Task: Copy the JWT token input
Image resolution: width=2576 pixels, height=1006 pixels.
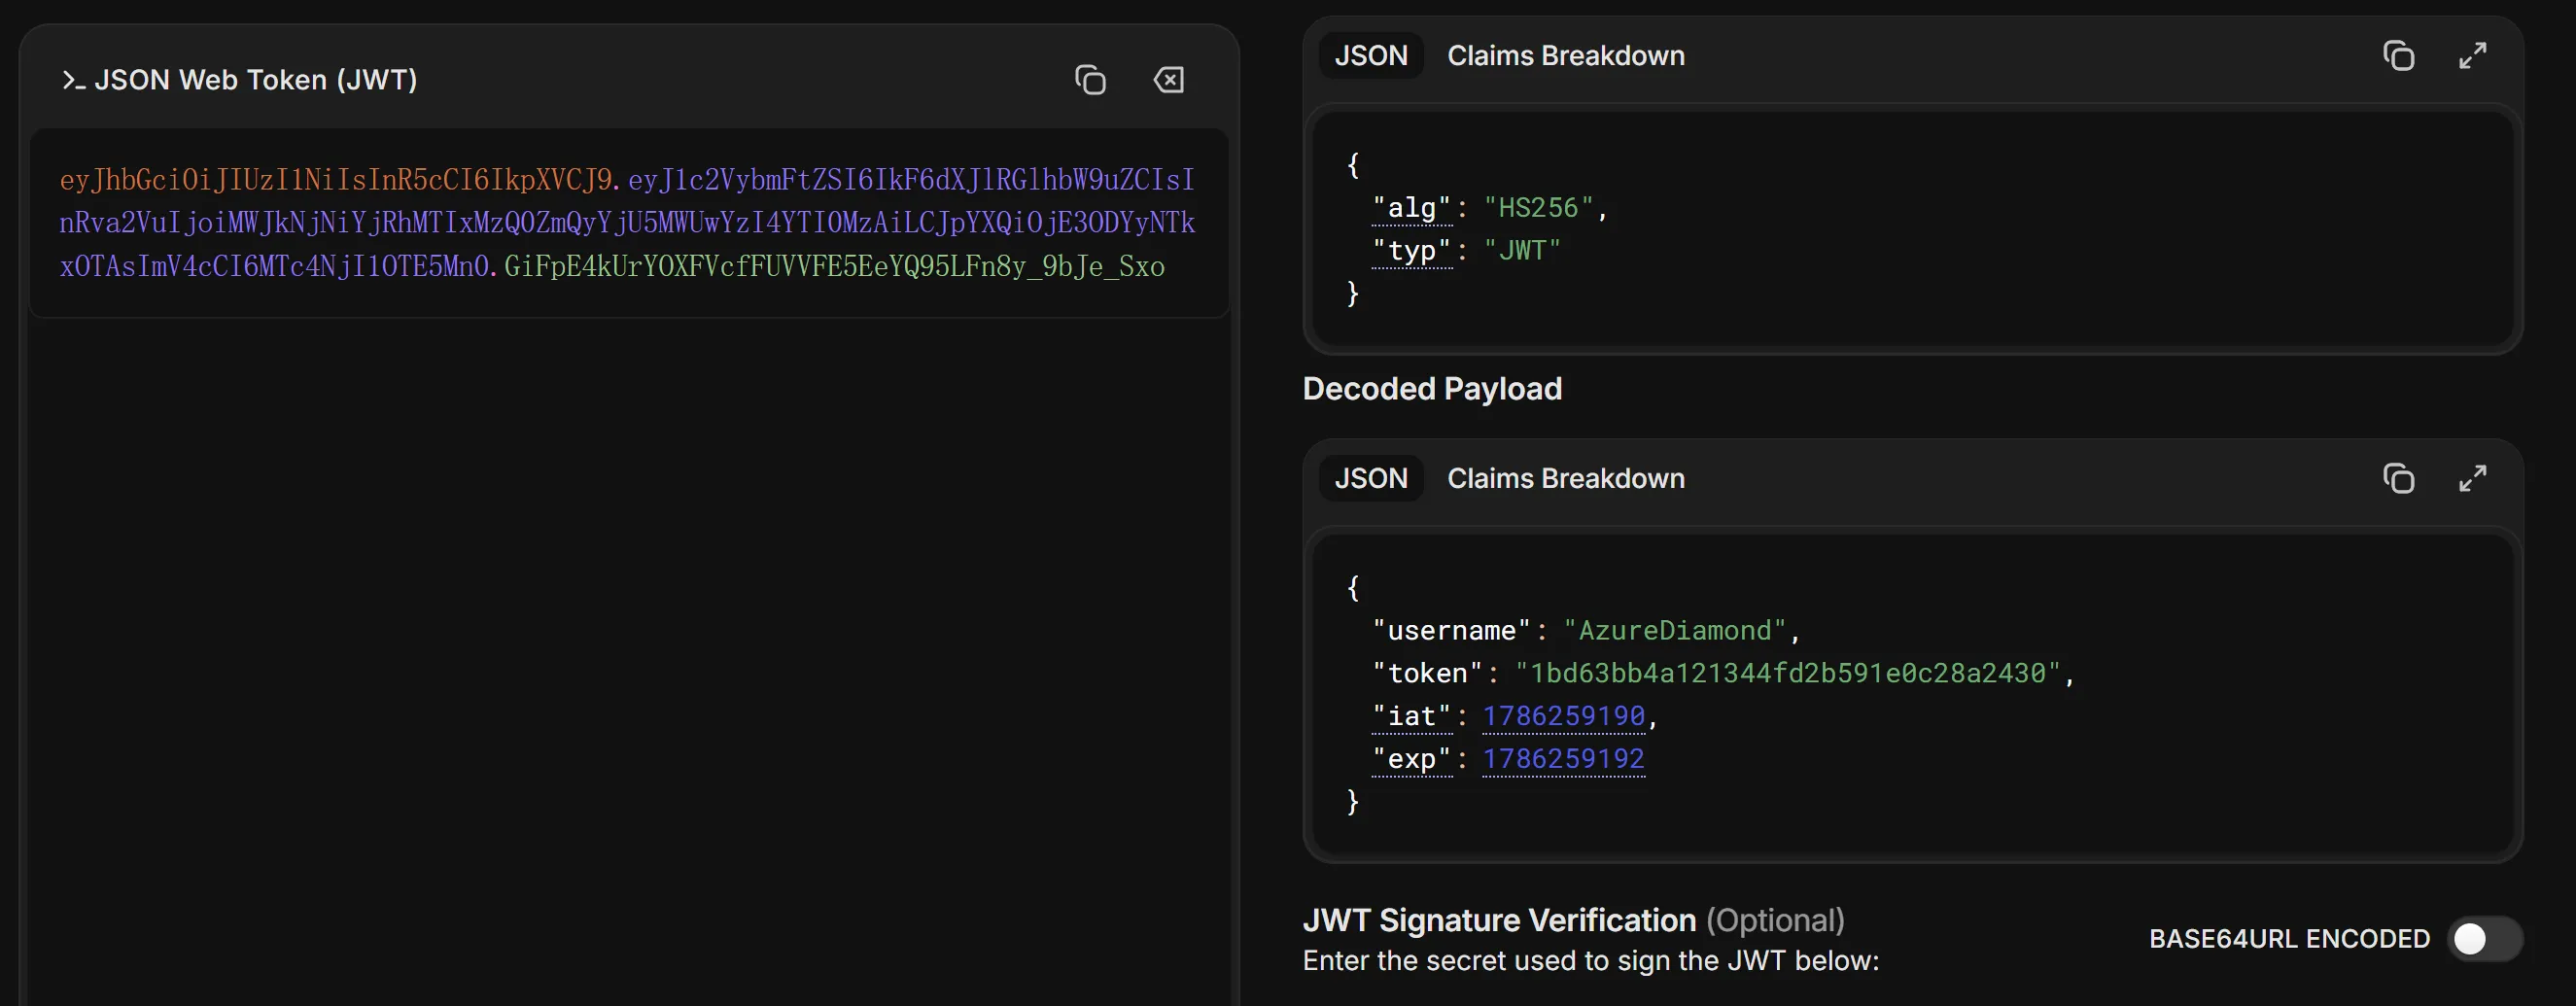Action: [1090, 80]
